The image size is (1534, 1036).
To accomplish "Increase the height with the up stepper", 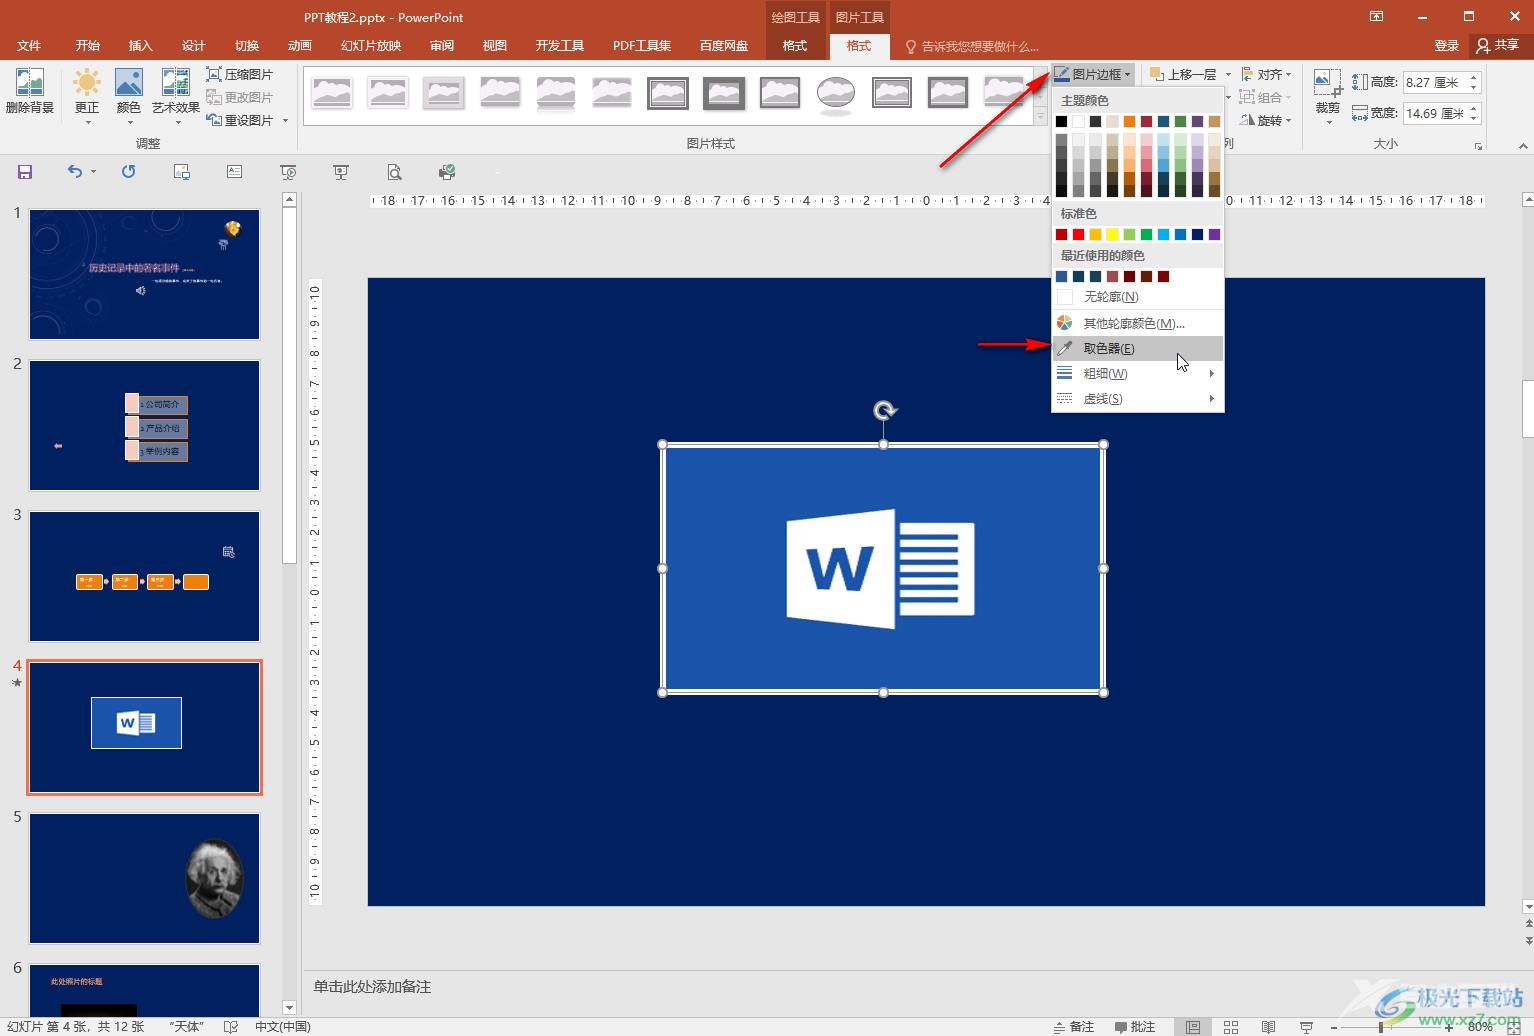I will [1474, 77].
